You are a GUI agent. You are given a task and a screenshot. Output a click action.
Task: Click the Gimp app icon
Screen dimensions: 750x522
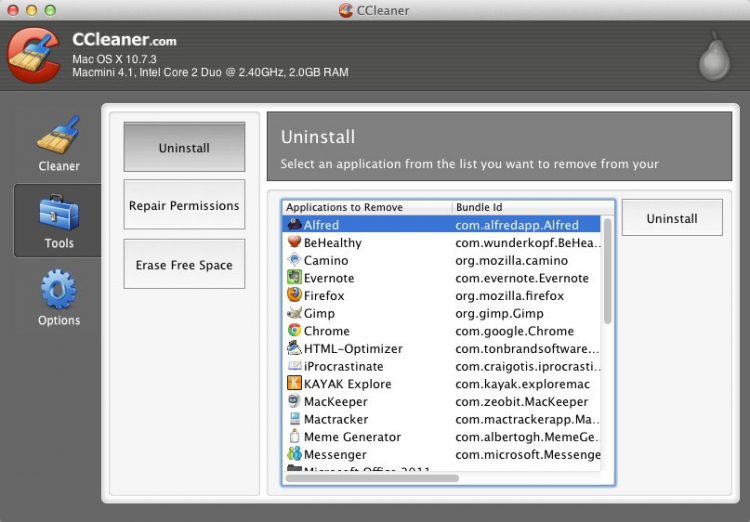(x=294, y=314)
